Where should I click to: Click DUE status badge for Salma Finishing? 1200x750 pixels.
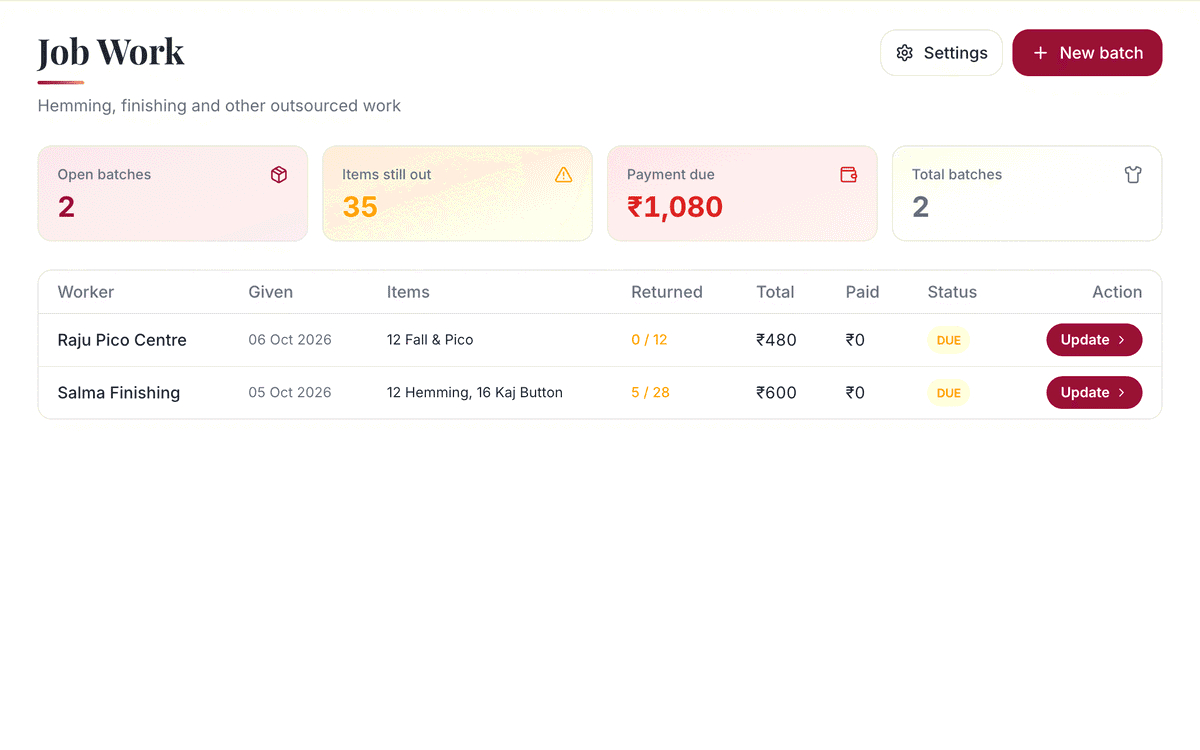tap(949, 393)
